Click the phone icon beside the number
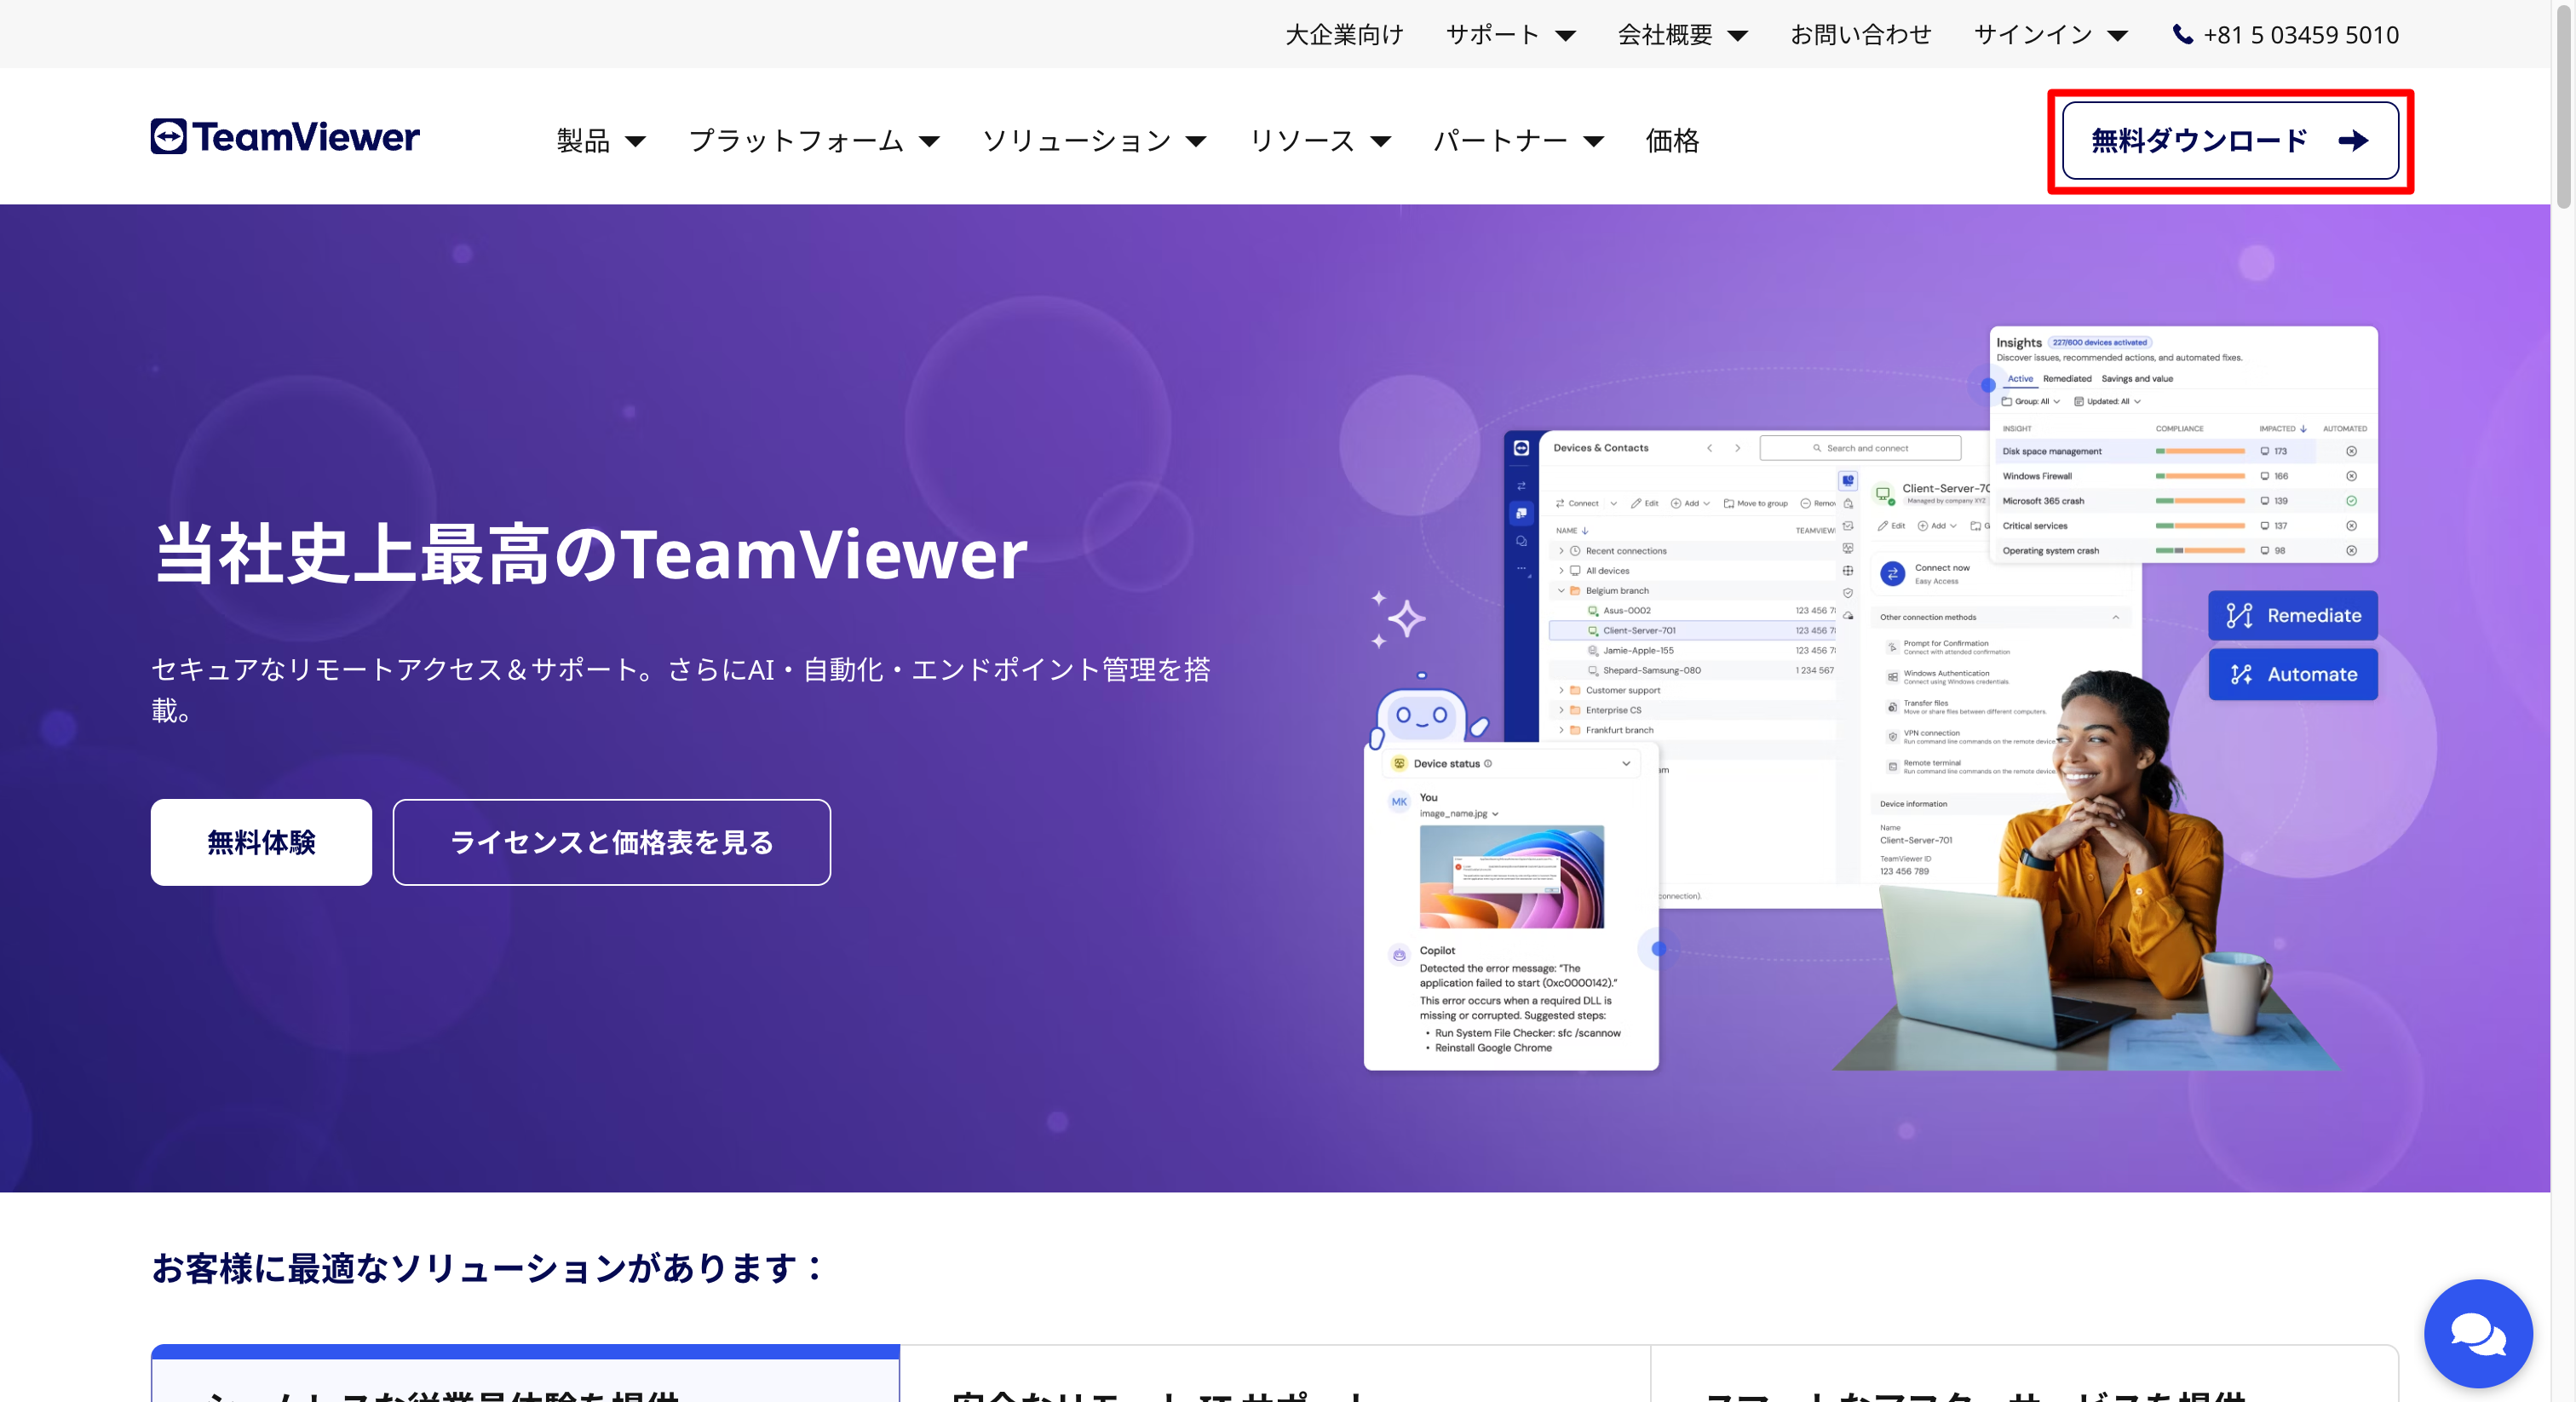Screen dimensions: 2576x1402 pyautogui.click(x=2182, y=35)
